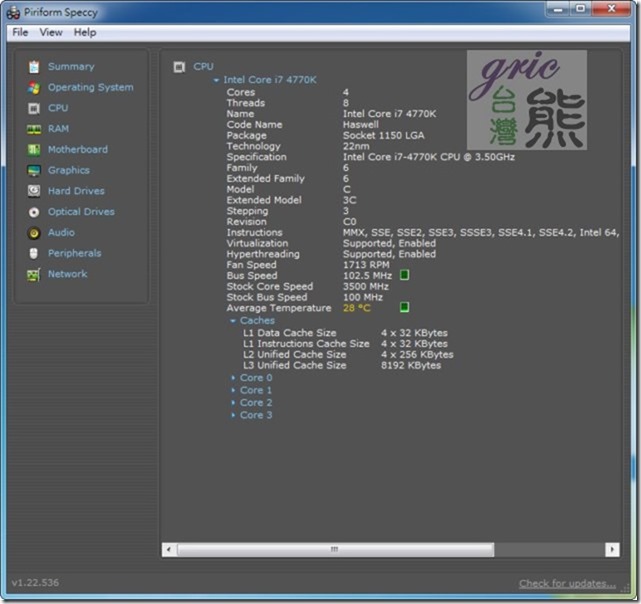Click the Bus Speed value 102.5 MHz
641x604 pixels.
click(x=367, y=276)
